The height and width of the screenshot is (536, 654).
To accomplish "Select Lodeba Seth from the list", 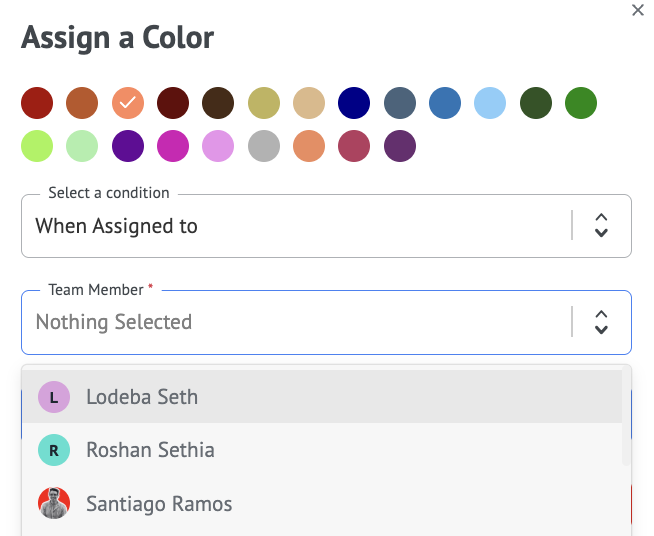I will pos(142,397).
